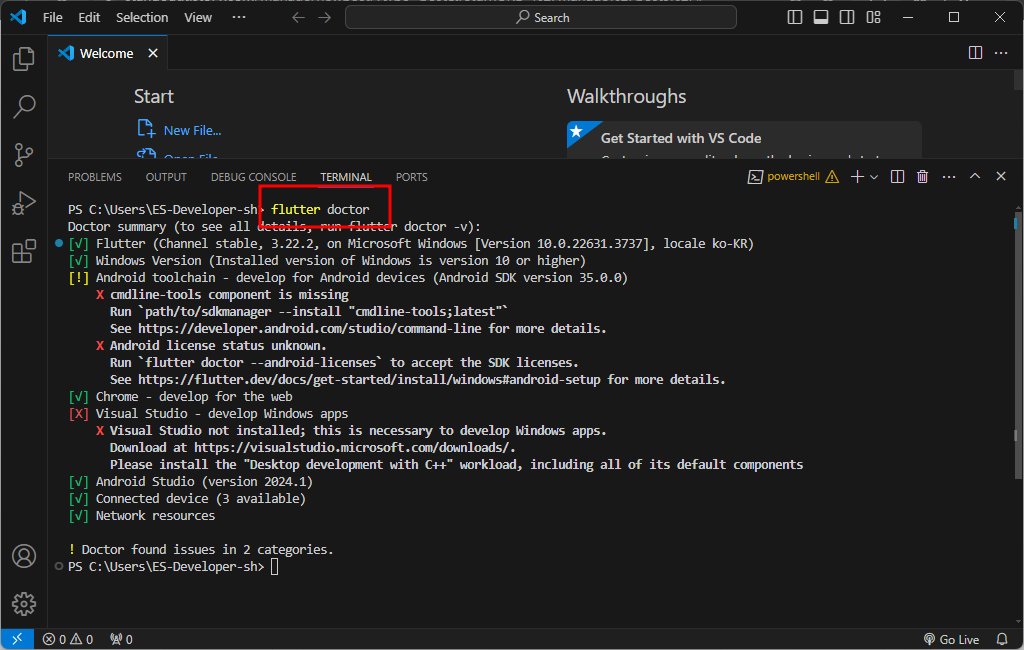The width and height of the screenshot is (1024, 650).
Task: Close the Welcome tab
Action: 153,53
